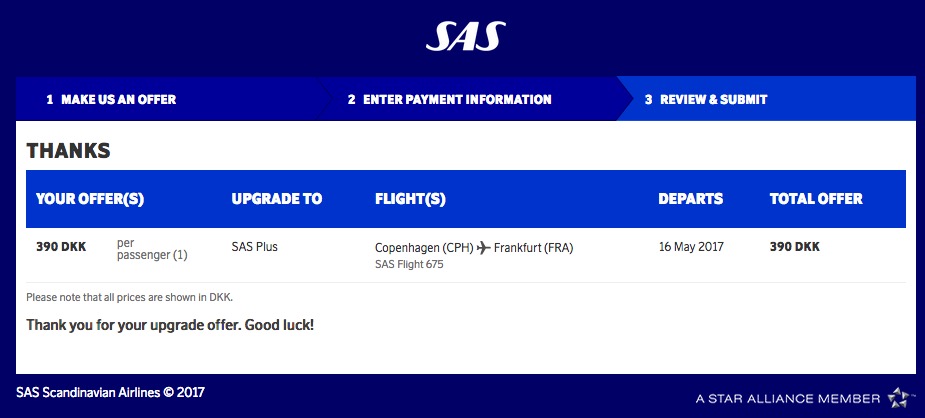Click the SAS logo at top
Image resolution: width=925 pixels, height=418 pixels.
465,37
